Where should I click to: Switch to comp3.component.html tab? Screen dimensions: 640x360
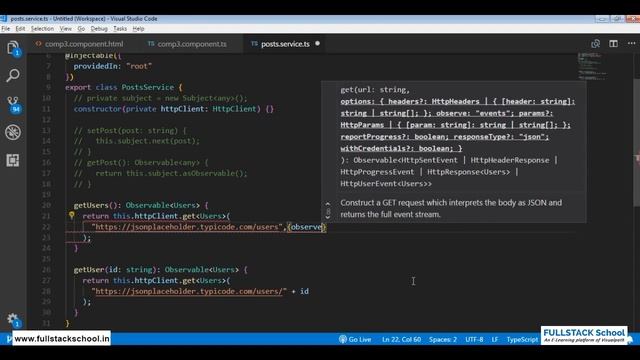(x=79, y=44)
